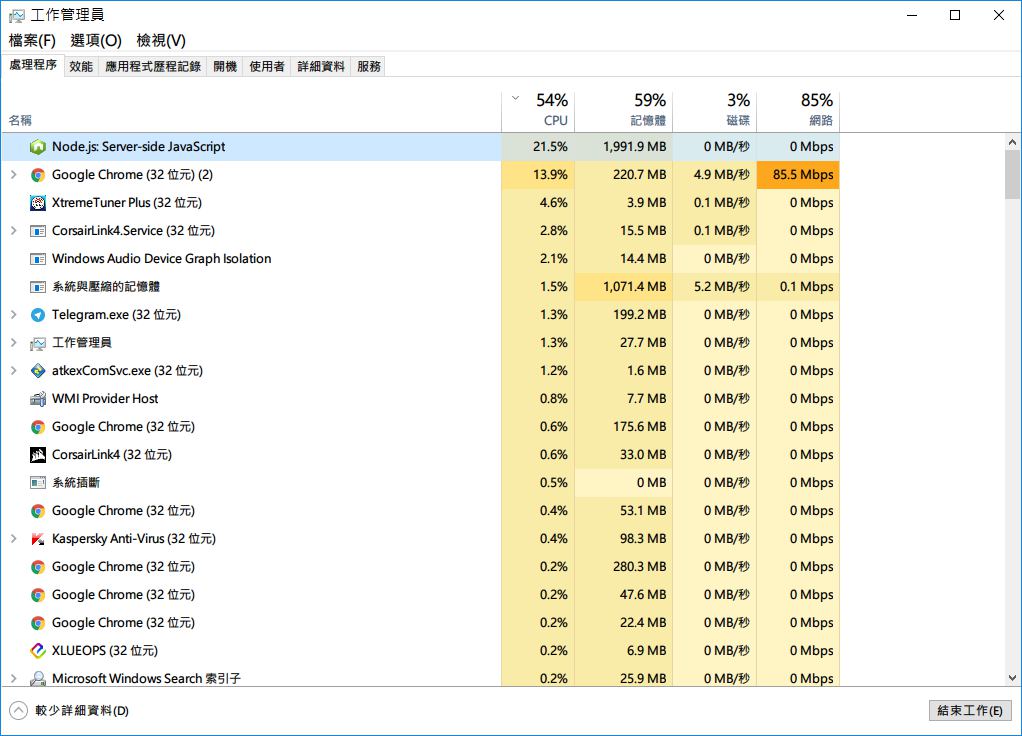The height and width of the screenshot is (736, 1022).
Task: Switch to the 效能 tab
Action: [x=81, y=66]
